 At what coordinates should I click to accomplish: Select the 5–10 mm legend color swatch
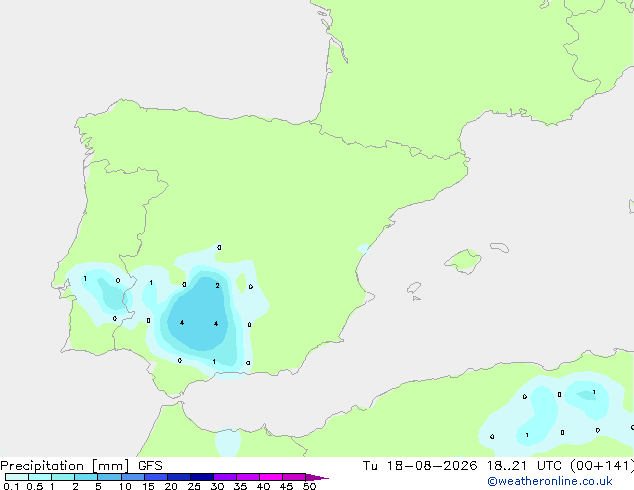point(110,477)
